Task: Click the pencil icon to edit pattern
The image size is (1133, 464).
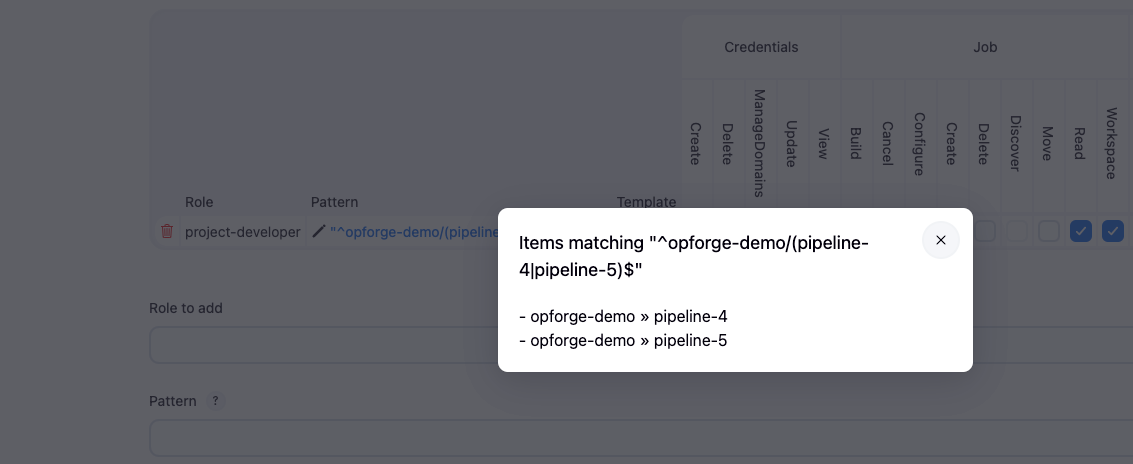Action: (319, 231)
